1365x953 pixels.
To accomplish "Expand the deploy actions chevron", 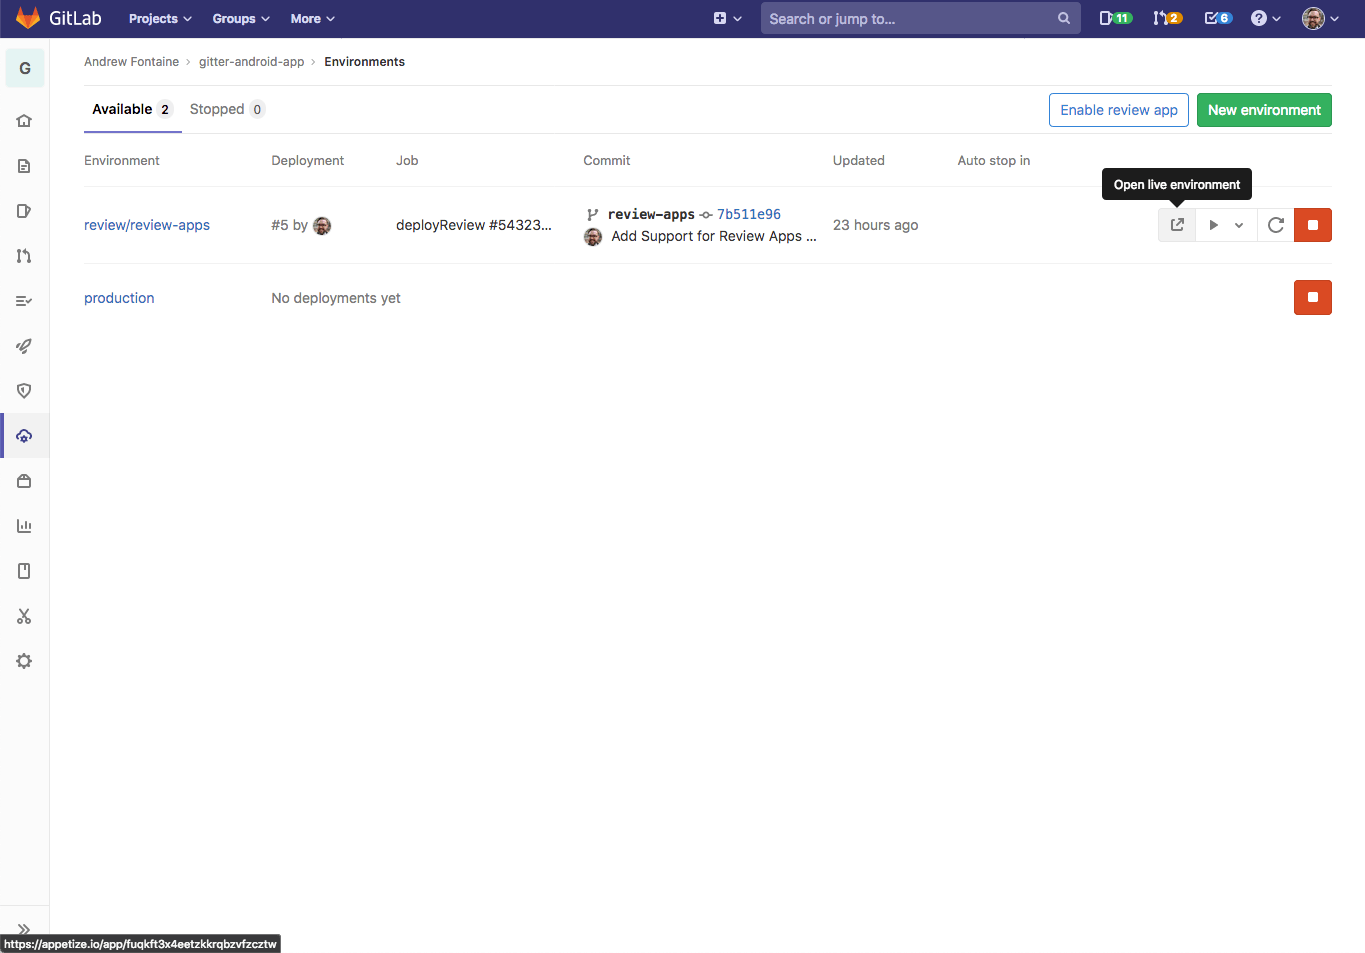I will [1239, 224].
